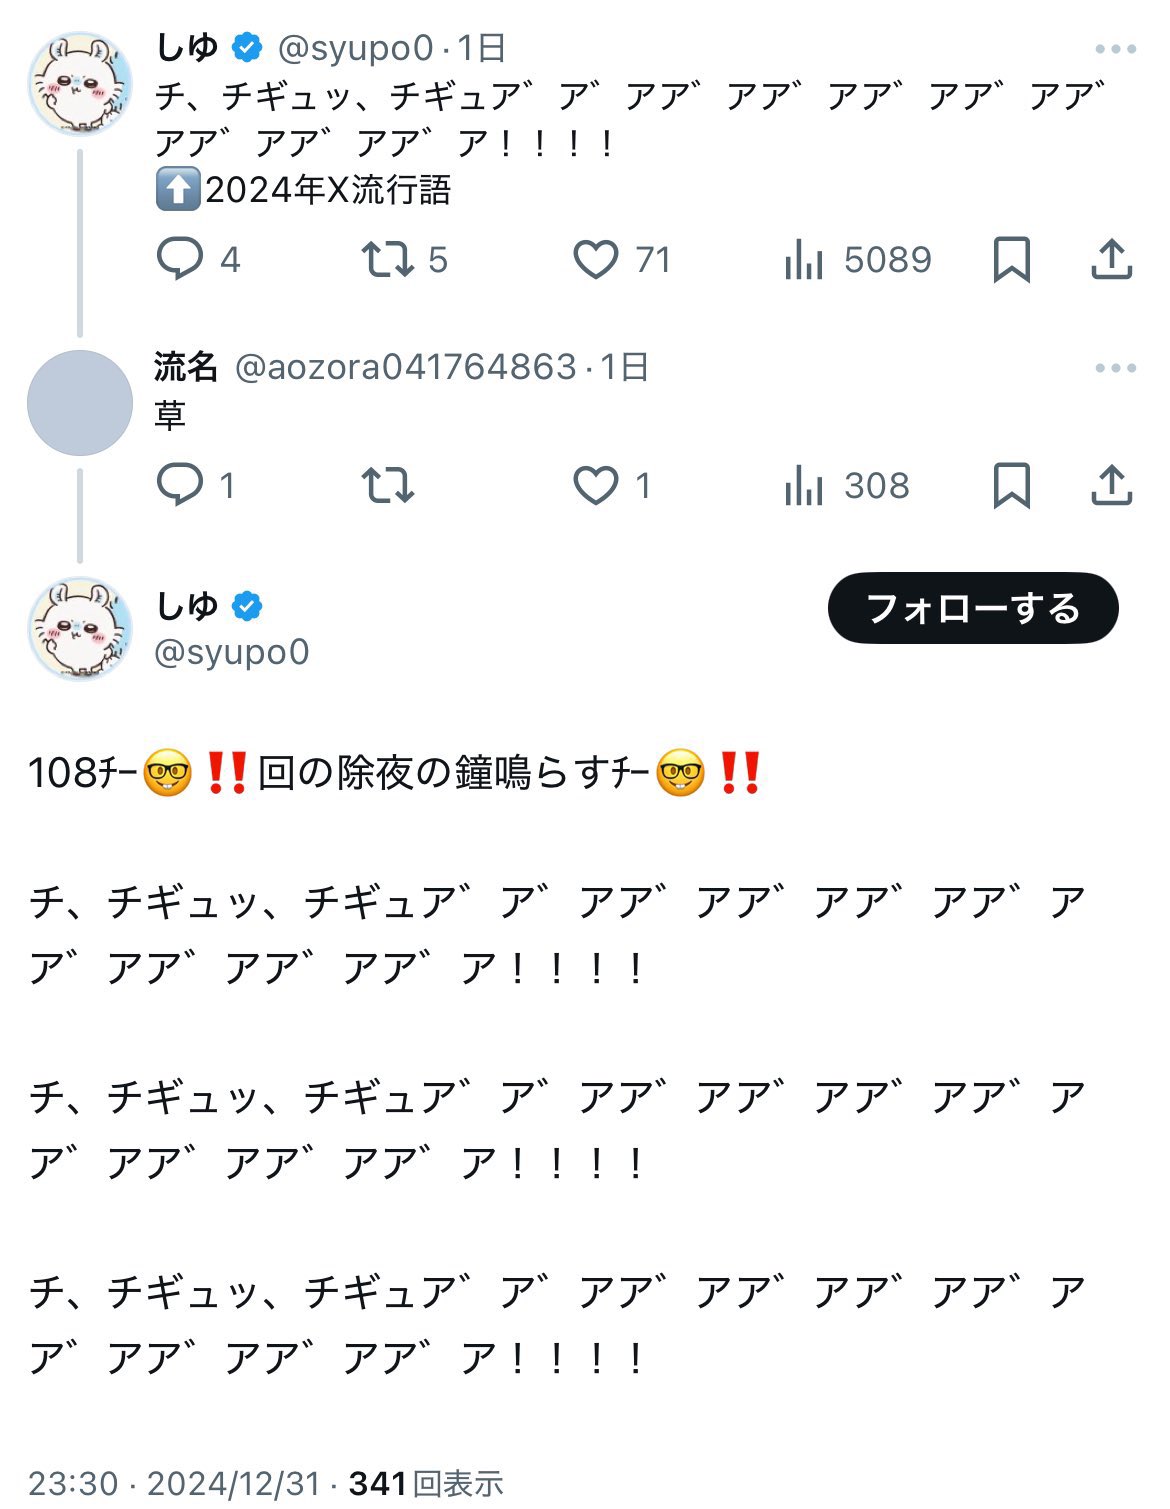
Task: Open the @syupo0 handle below しゅ
Action: 232,652
